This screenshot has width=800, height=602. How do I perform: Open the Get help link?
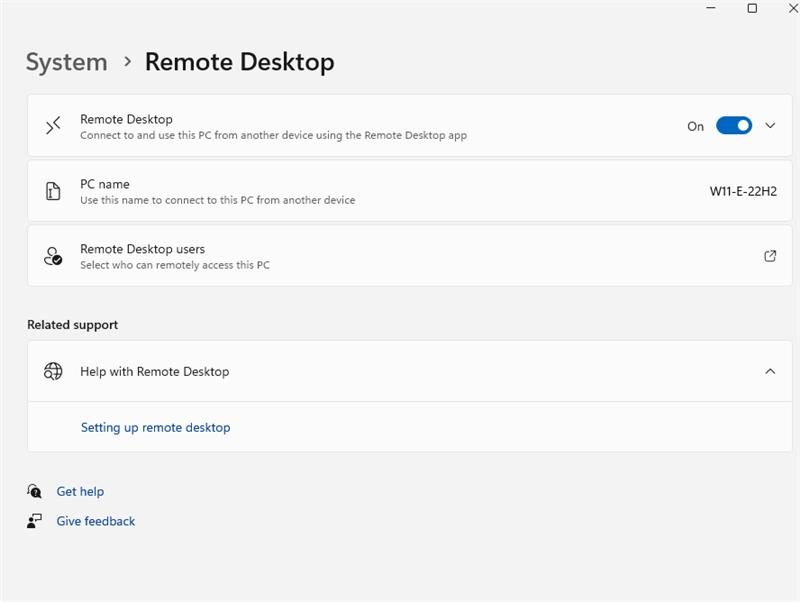(80, 492)
